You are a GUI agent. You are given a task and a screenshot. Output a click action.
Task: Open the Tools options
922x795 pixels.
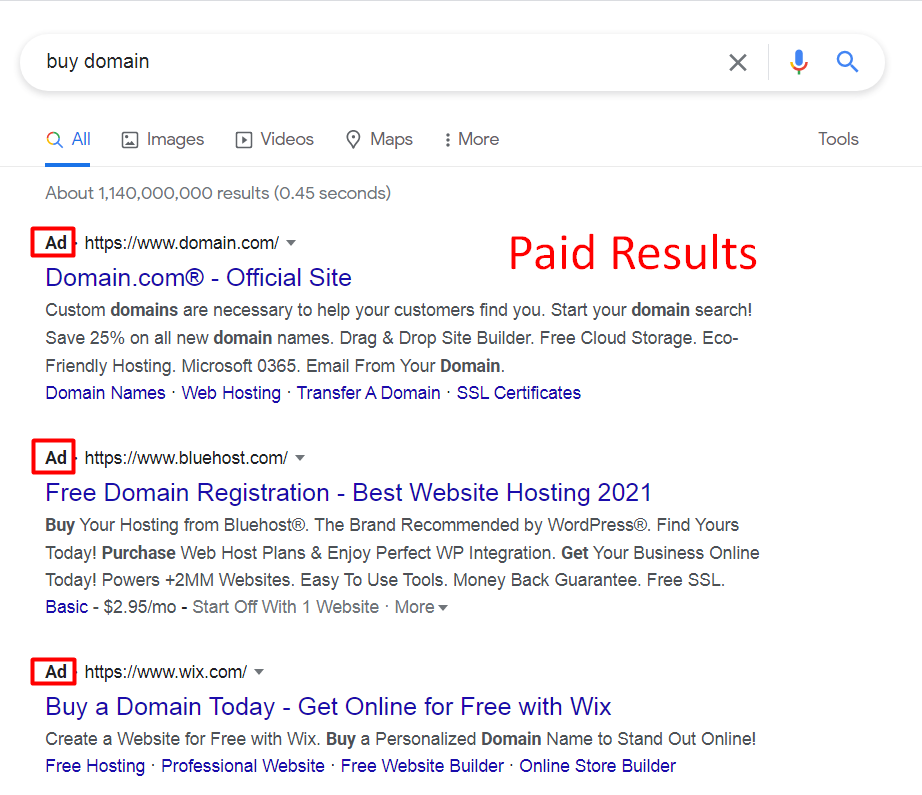click(838, 139)
